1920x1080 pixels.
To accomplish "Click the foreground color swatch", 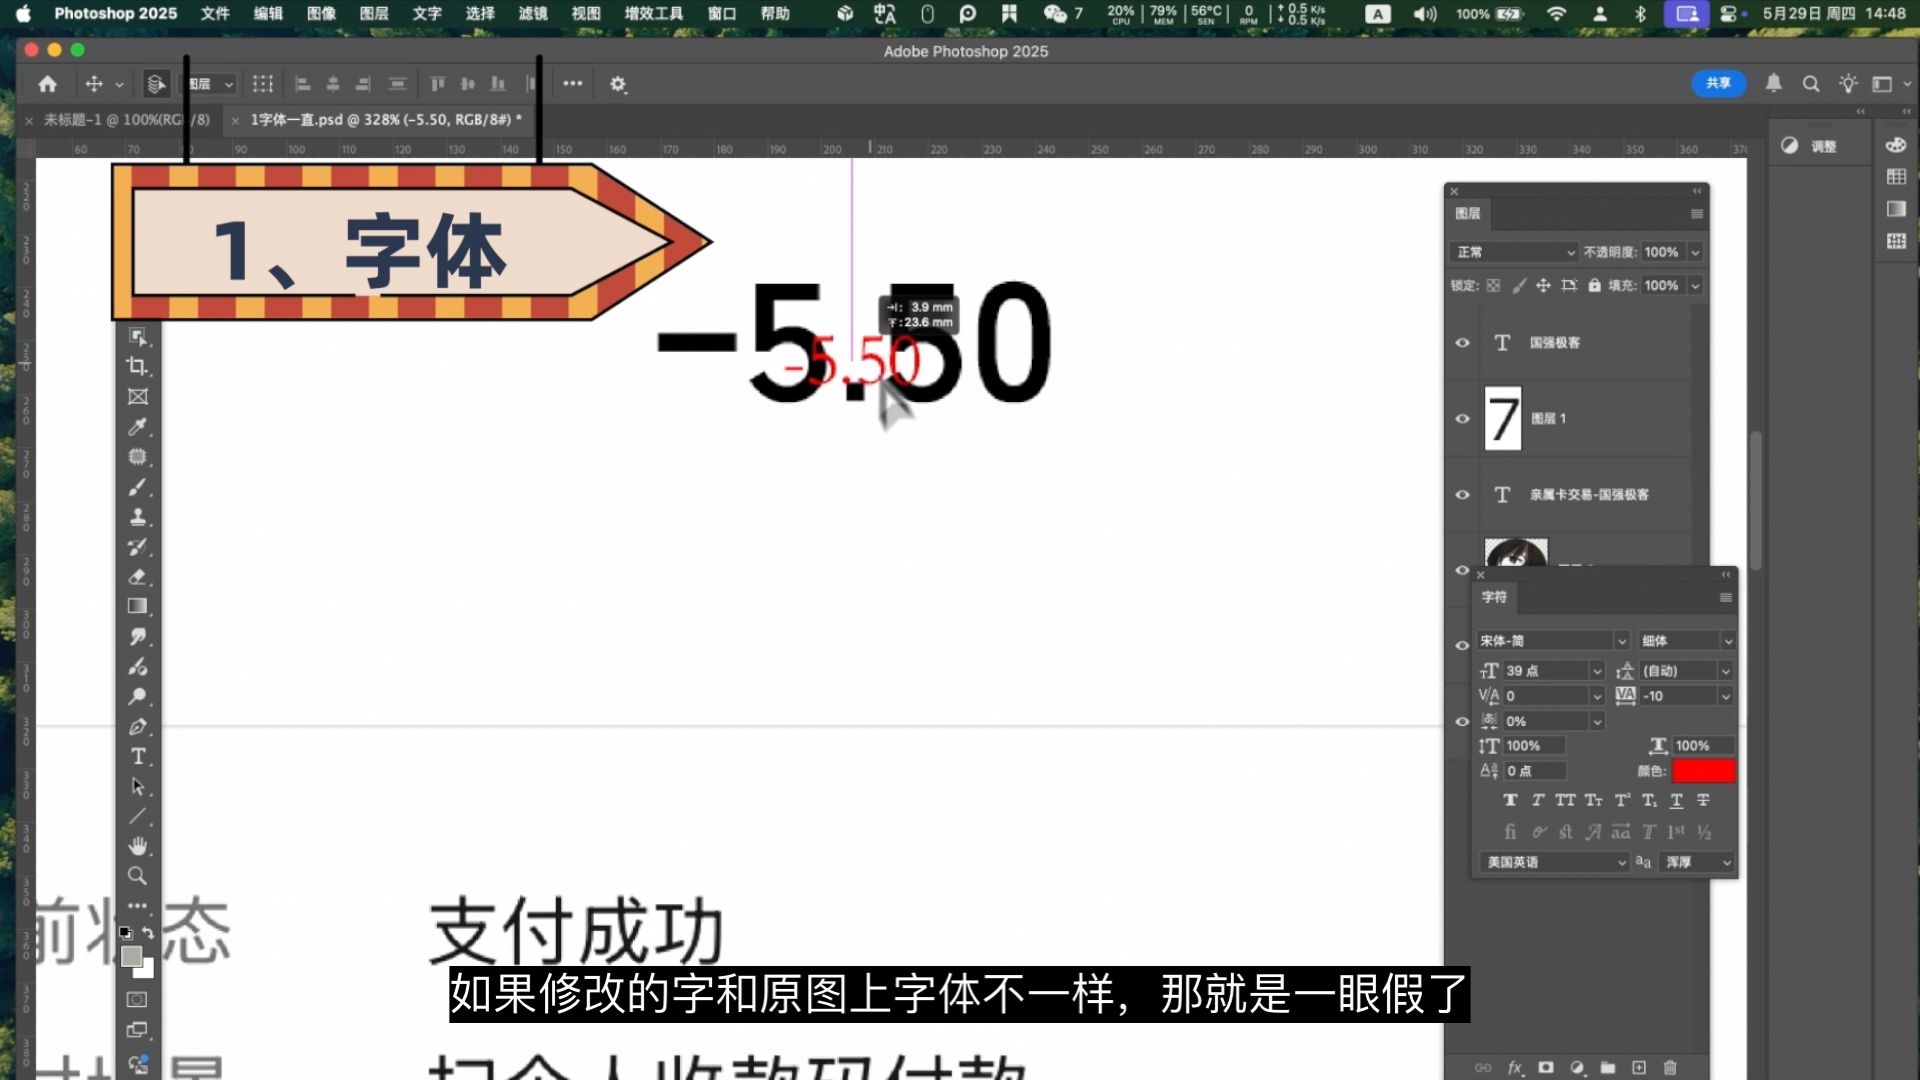I will click(131, 956).
